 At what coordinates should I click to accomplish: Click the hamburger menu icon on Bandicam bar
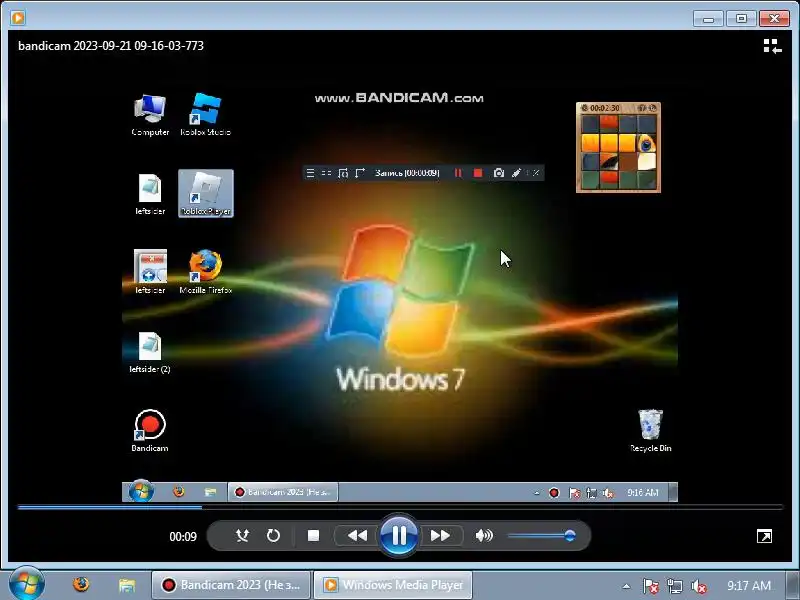click(x=310, y=173)
